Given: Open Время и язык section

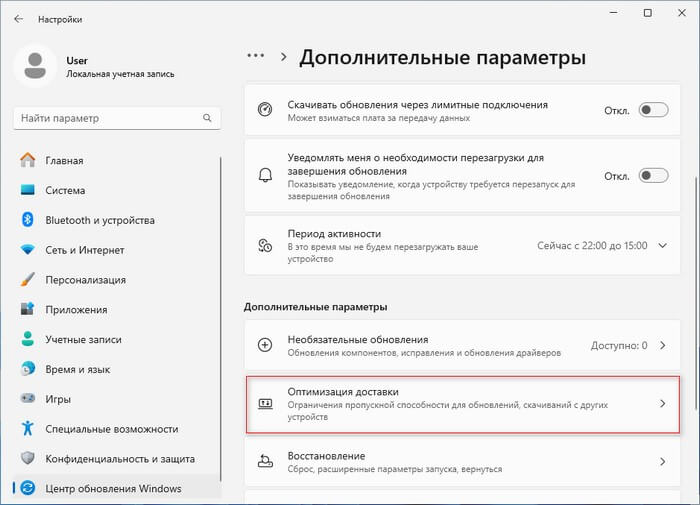Looking at the screenshot, I should 117,369.
